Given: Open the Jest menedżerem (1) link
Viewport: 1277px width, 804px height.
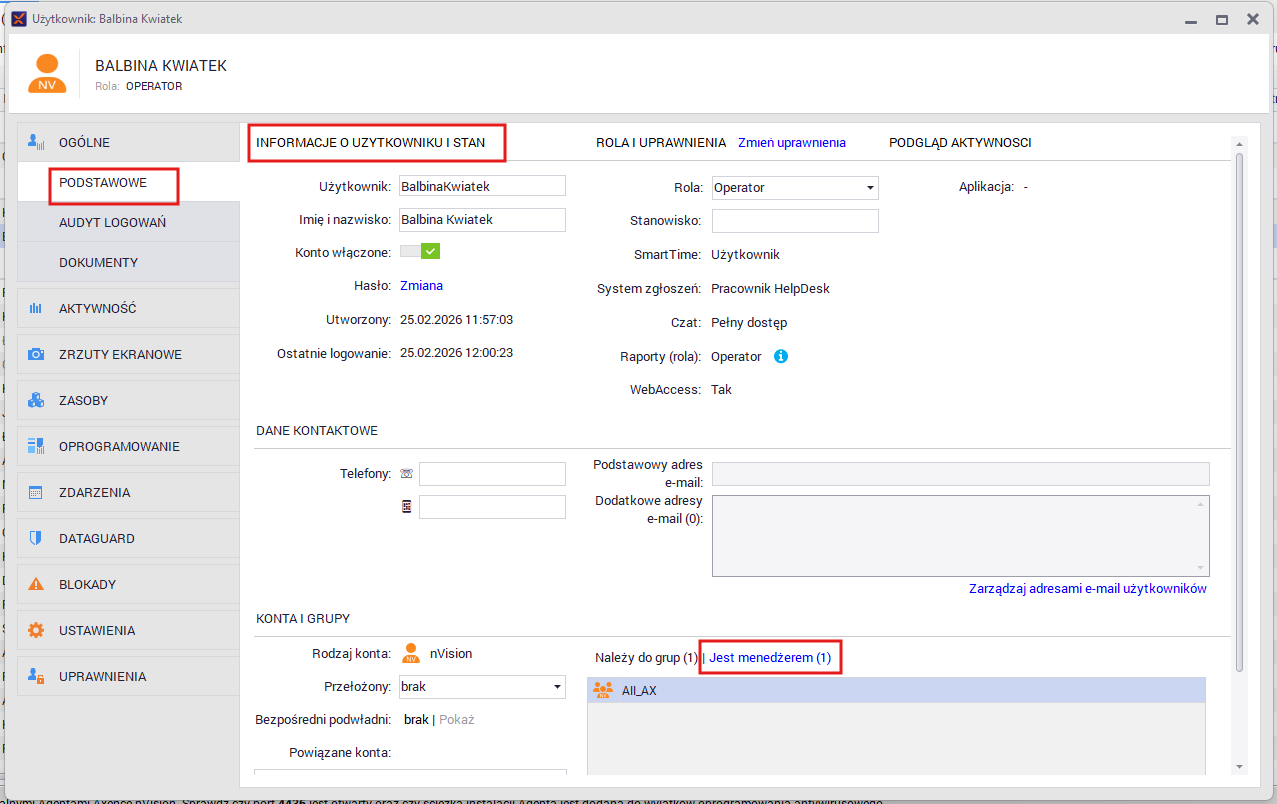Looking at the screenshot, I should (x=770, y=658).
